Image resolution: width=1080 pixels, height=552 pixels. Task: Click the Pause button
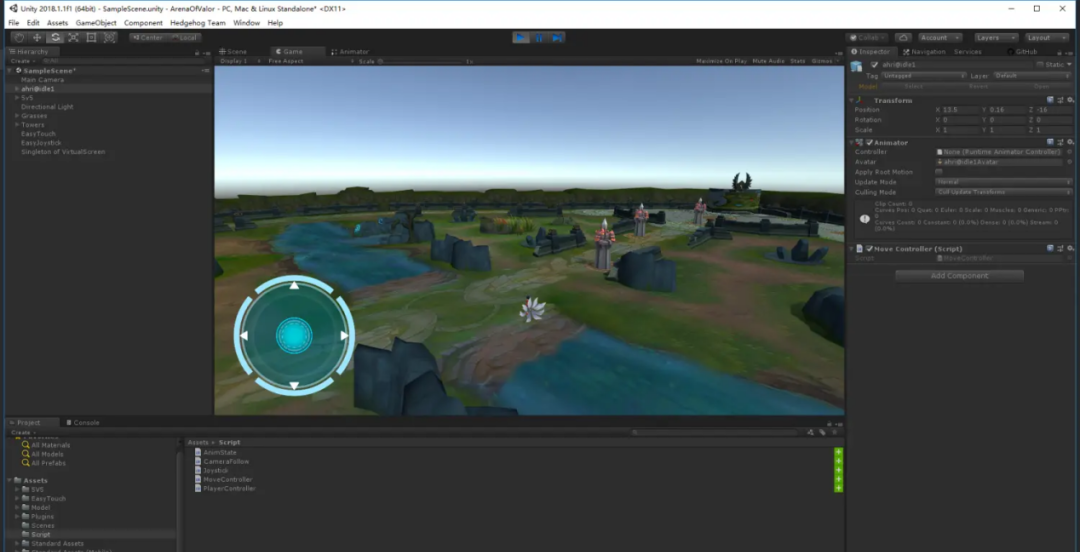coord(539,38)
